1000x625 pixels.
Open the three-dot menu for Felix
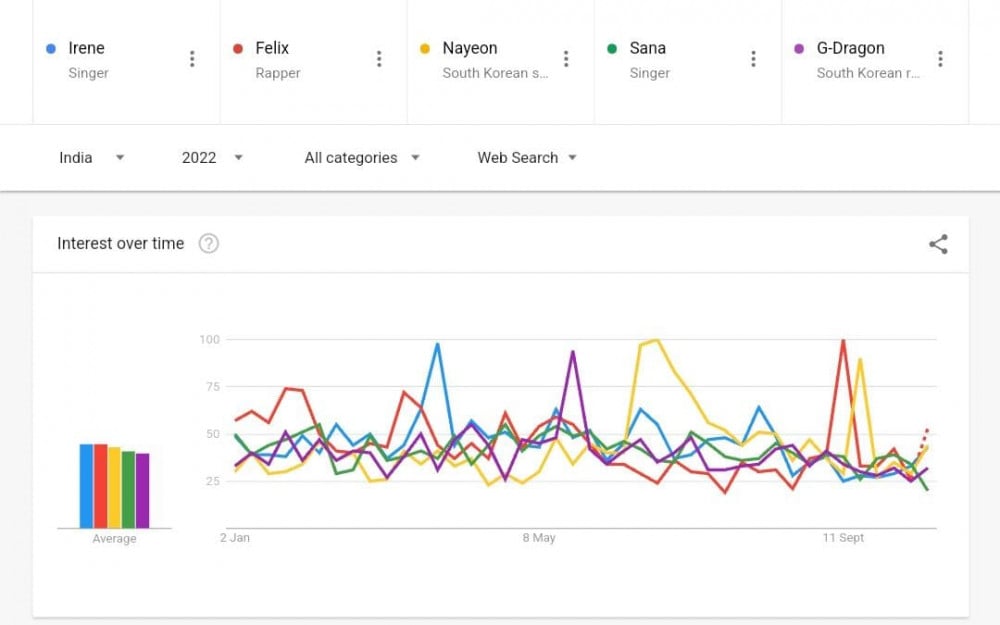pyautogui.click(x=379, y=59)
